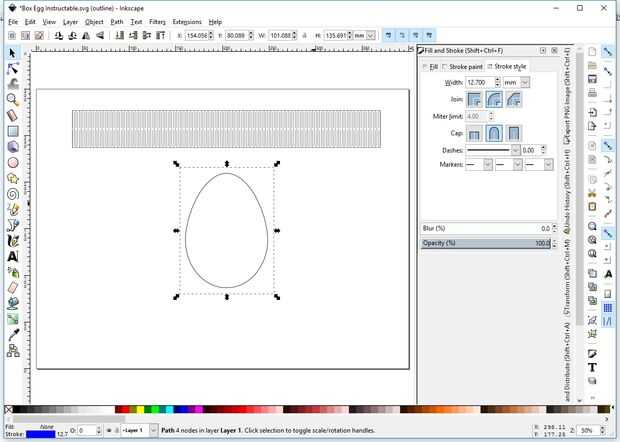Click Raise selection to top icon
Image resolution: width=620 pixels, height=442 pixels.
pos(161,36)
